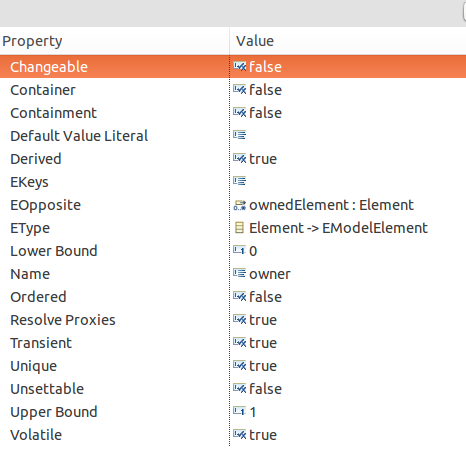This screenshot has width=466, height=462.
Task: Toggle the Volatile true value
Action: coord(263,435)
